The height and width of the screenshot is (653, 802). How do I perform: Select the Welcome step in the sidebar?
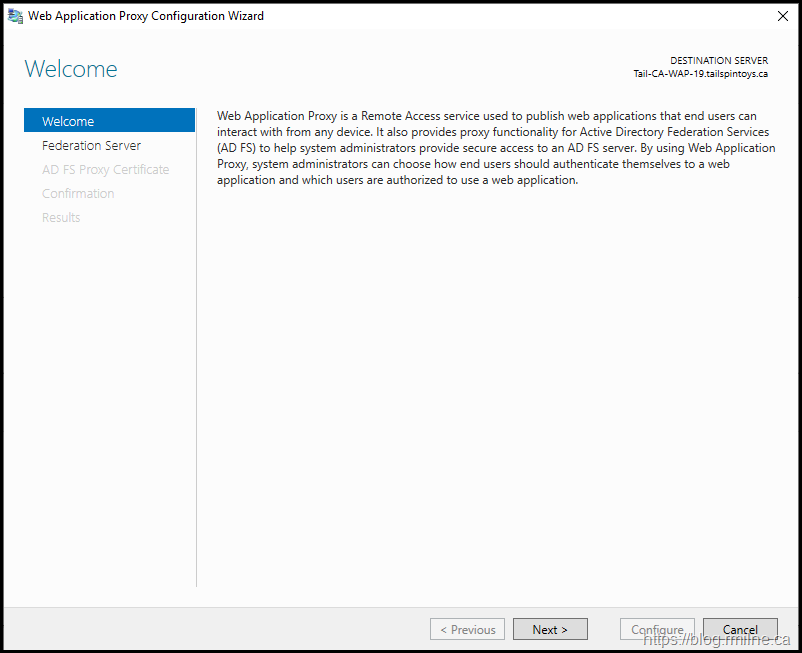tap(109, 121)
